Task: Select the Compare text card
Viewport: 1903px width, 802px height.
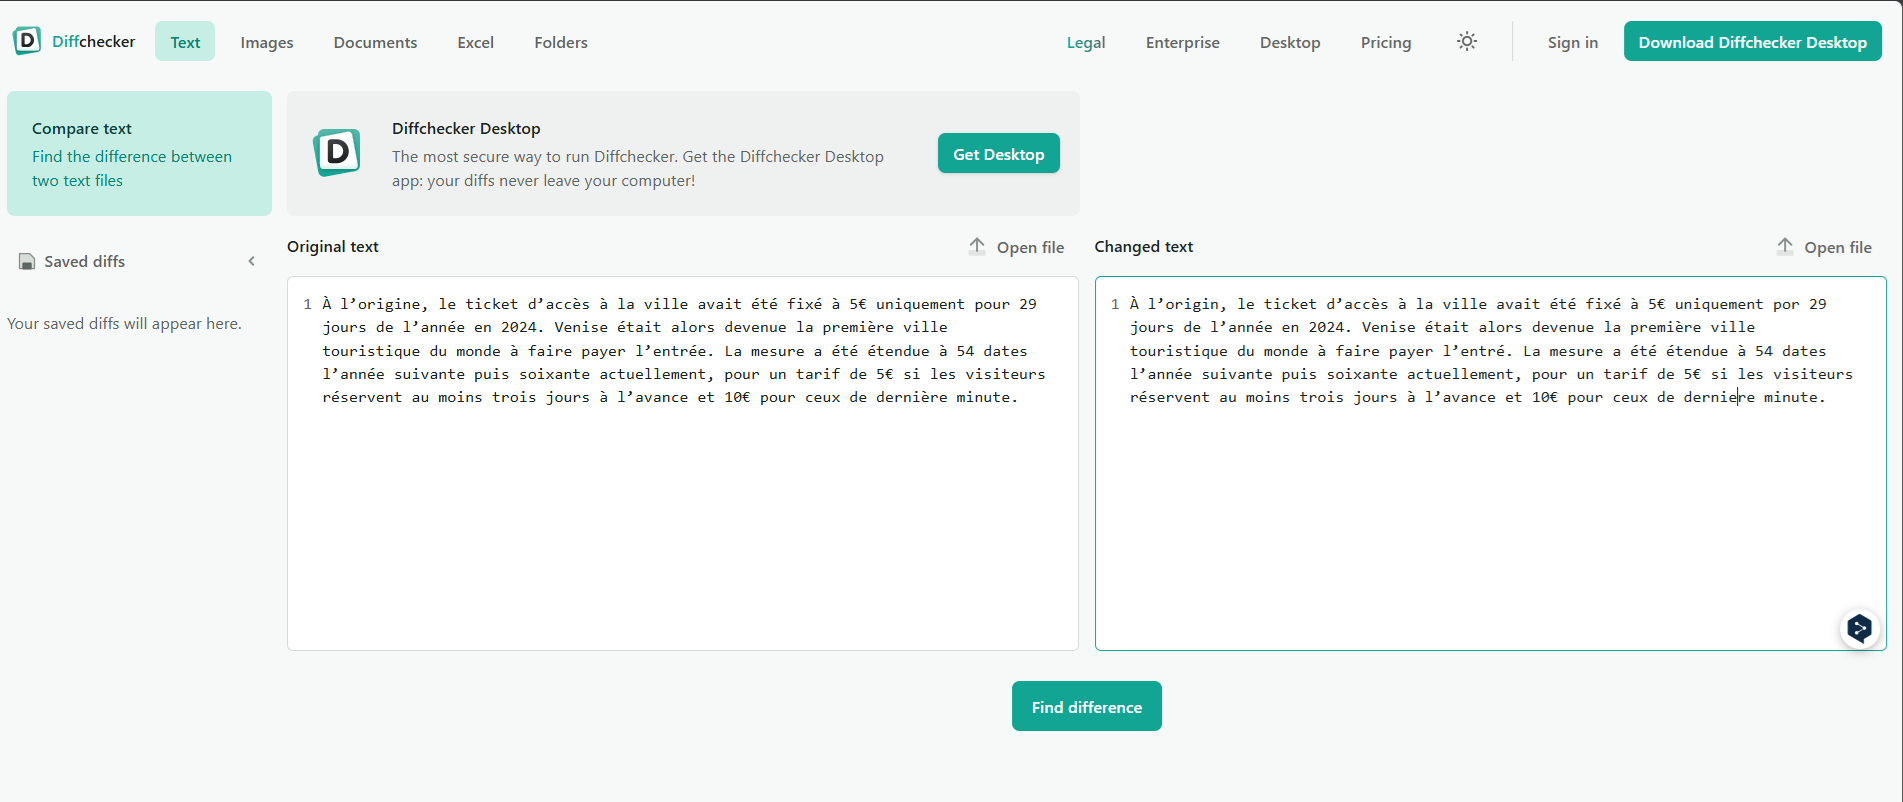Action: point(139,154)
